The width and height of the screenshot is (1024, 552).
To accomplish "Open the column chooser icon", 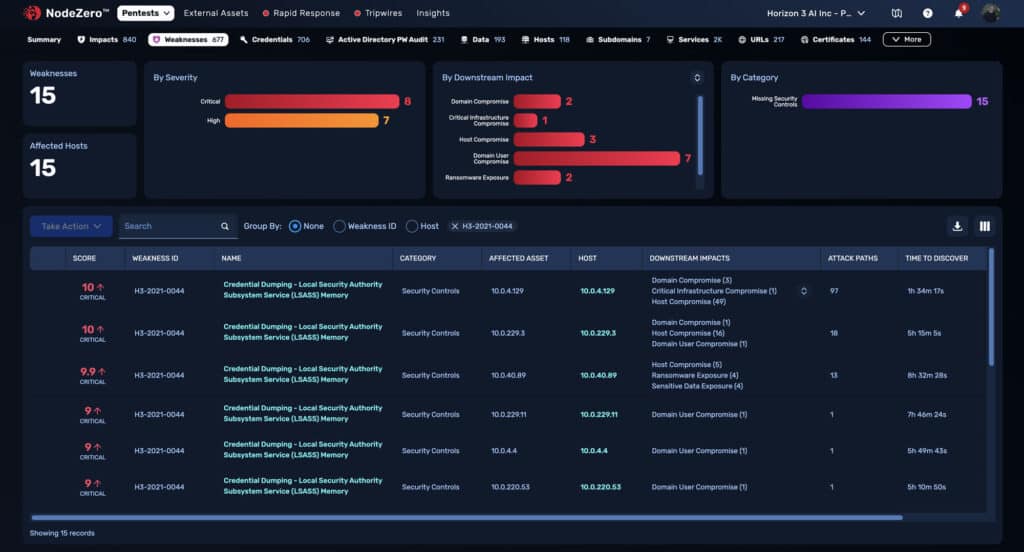I will click(984, 226).
